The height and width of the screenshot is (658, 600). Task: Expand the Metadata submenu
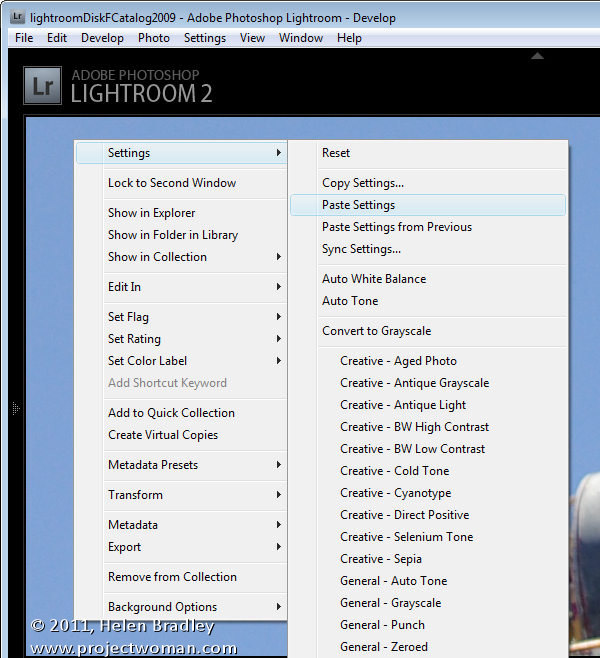pos(182,525)
